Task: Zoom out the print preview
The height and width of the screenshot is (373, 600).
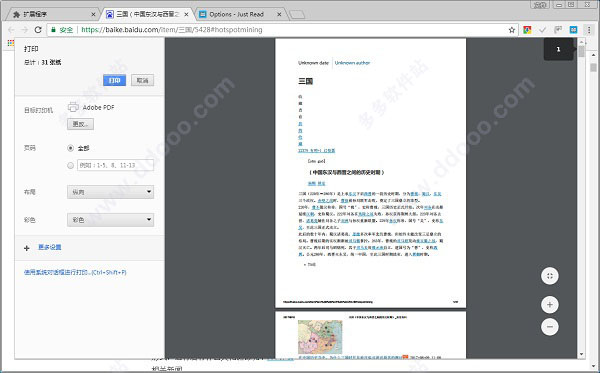Action: click(x=550, y=327)
